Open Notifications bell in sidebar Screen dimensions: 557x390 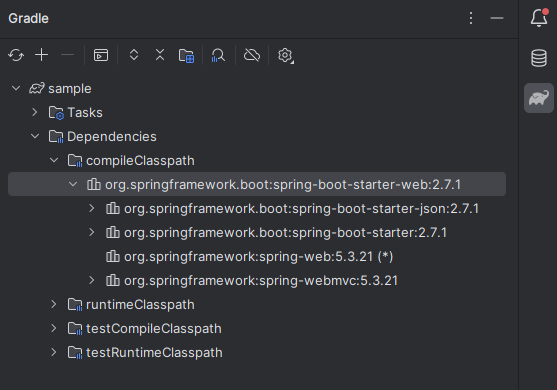click(x=539, y=18)
